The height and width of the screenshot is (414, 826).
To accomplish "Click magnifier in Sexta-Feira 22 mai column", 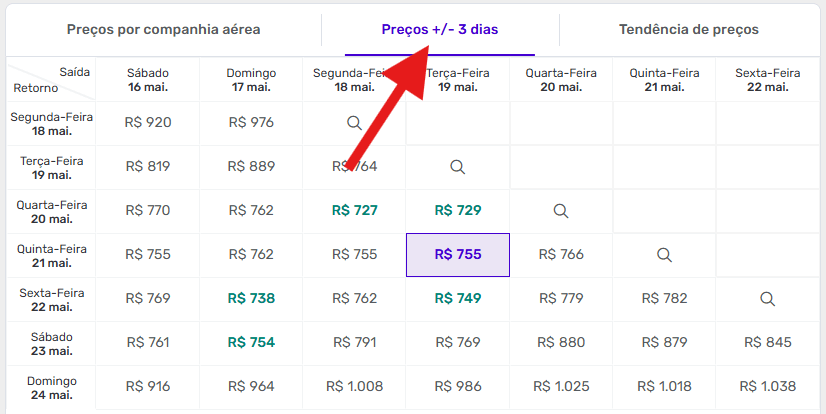I will [x=768, y=298].
